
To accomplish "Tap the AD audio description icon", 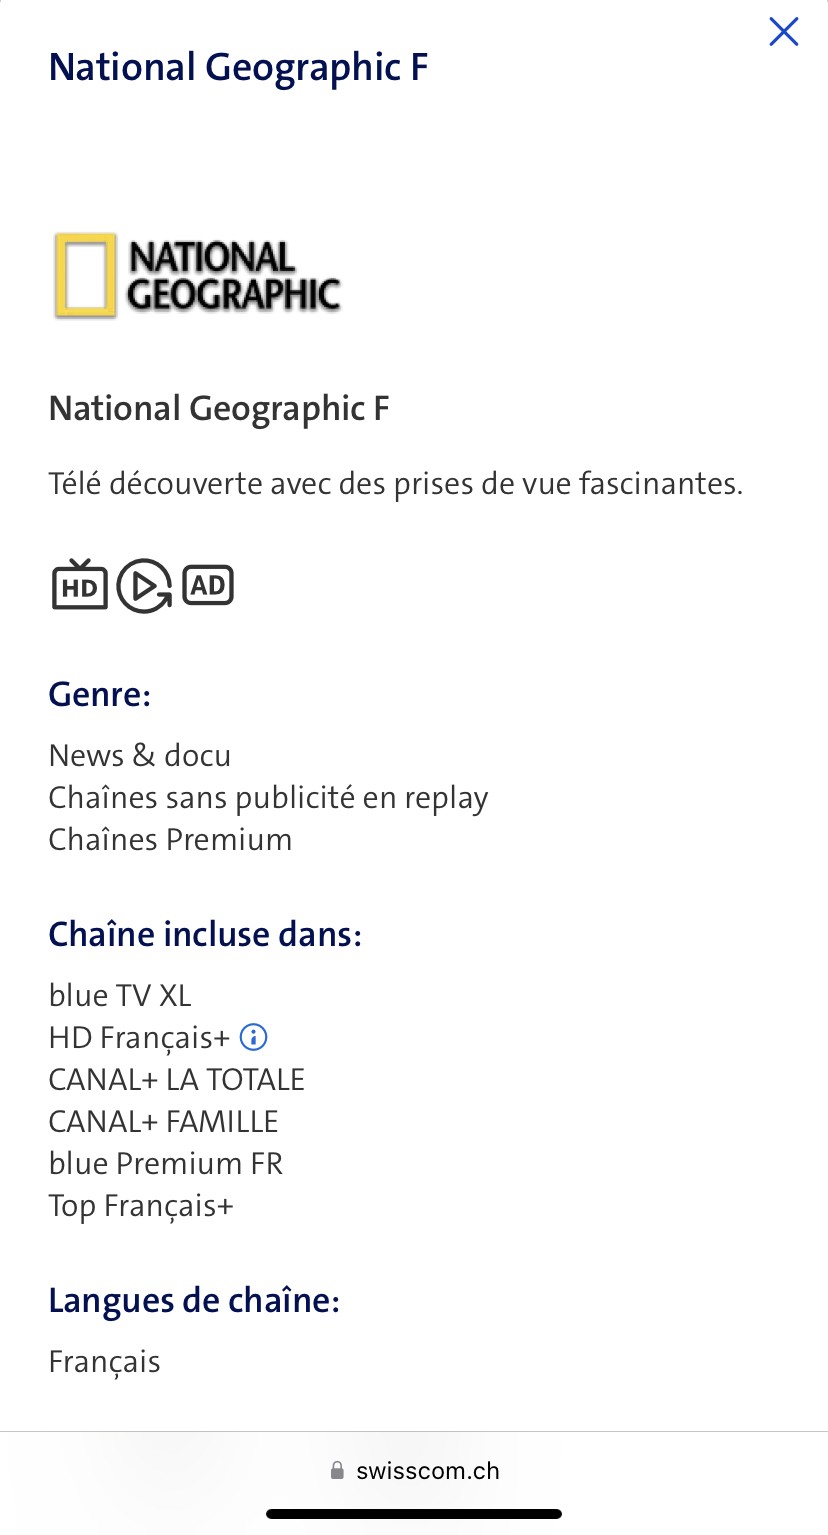I will click(x=208, y=585).
